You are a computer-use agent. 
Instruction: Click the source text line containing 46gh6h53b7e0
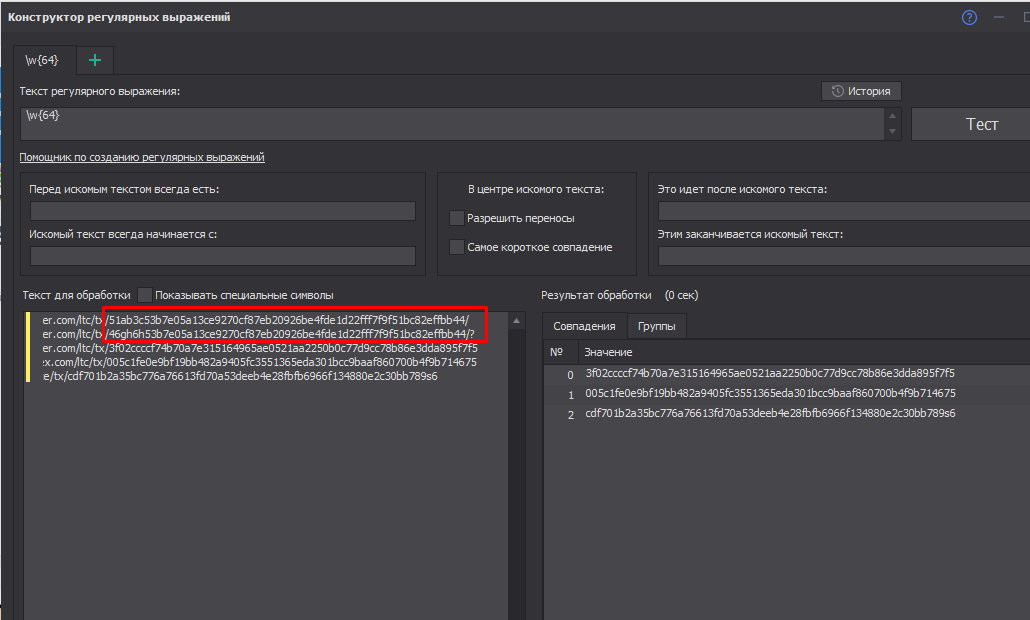pyautogui.click(x=259, y=334)
